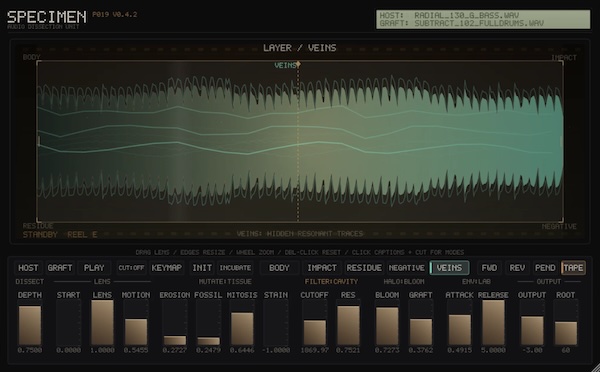600x372 pixels.
Task: Select the BODY layer tab
Action: [x=279, y=268]
